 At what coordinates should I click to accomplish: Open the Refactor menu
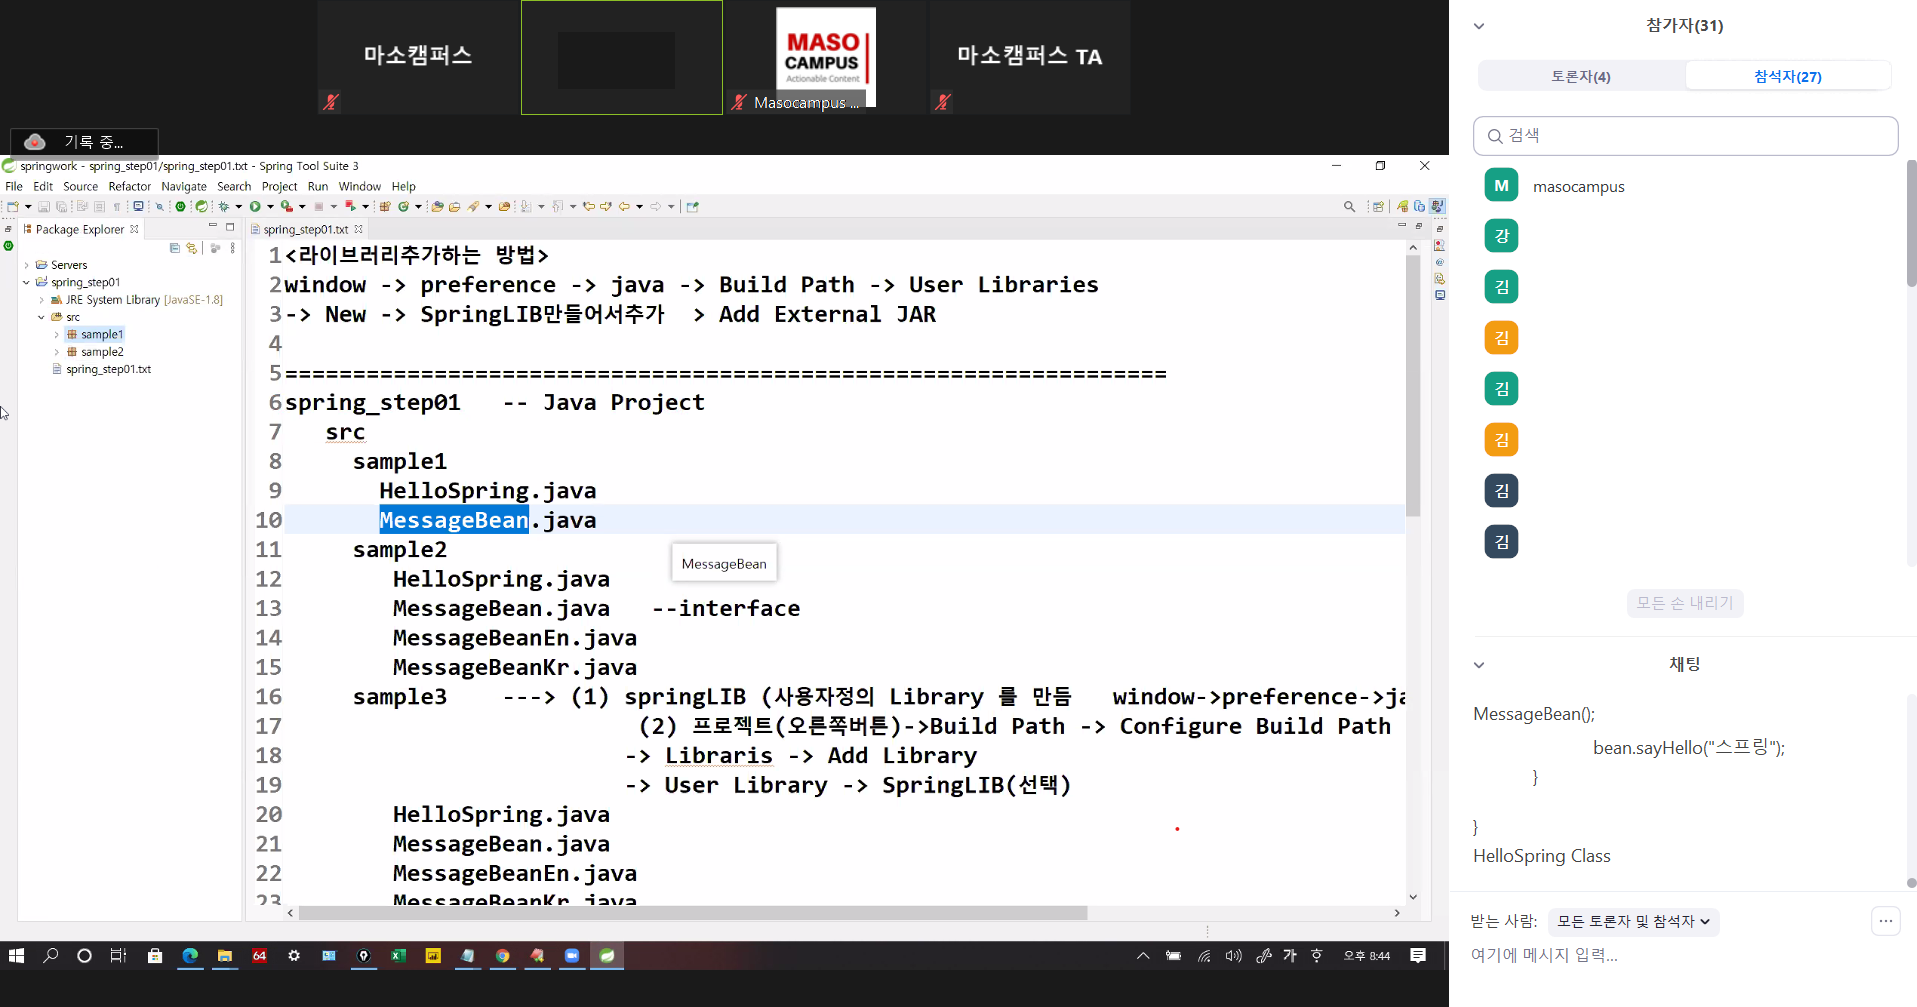129,187
